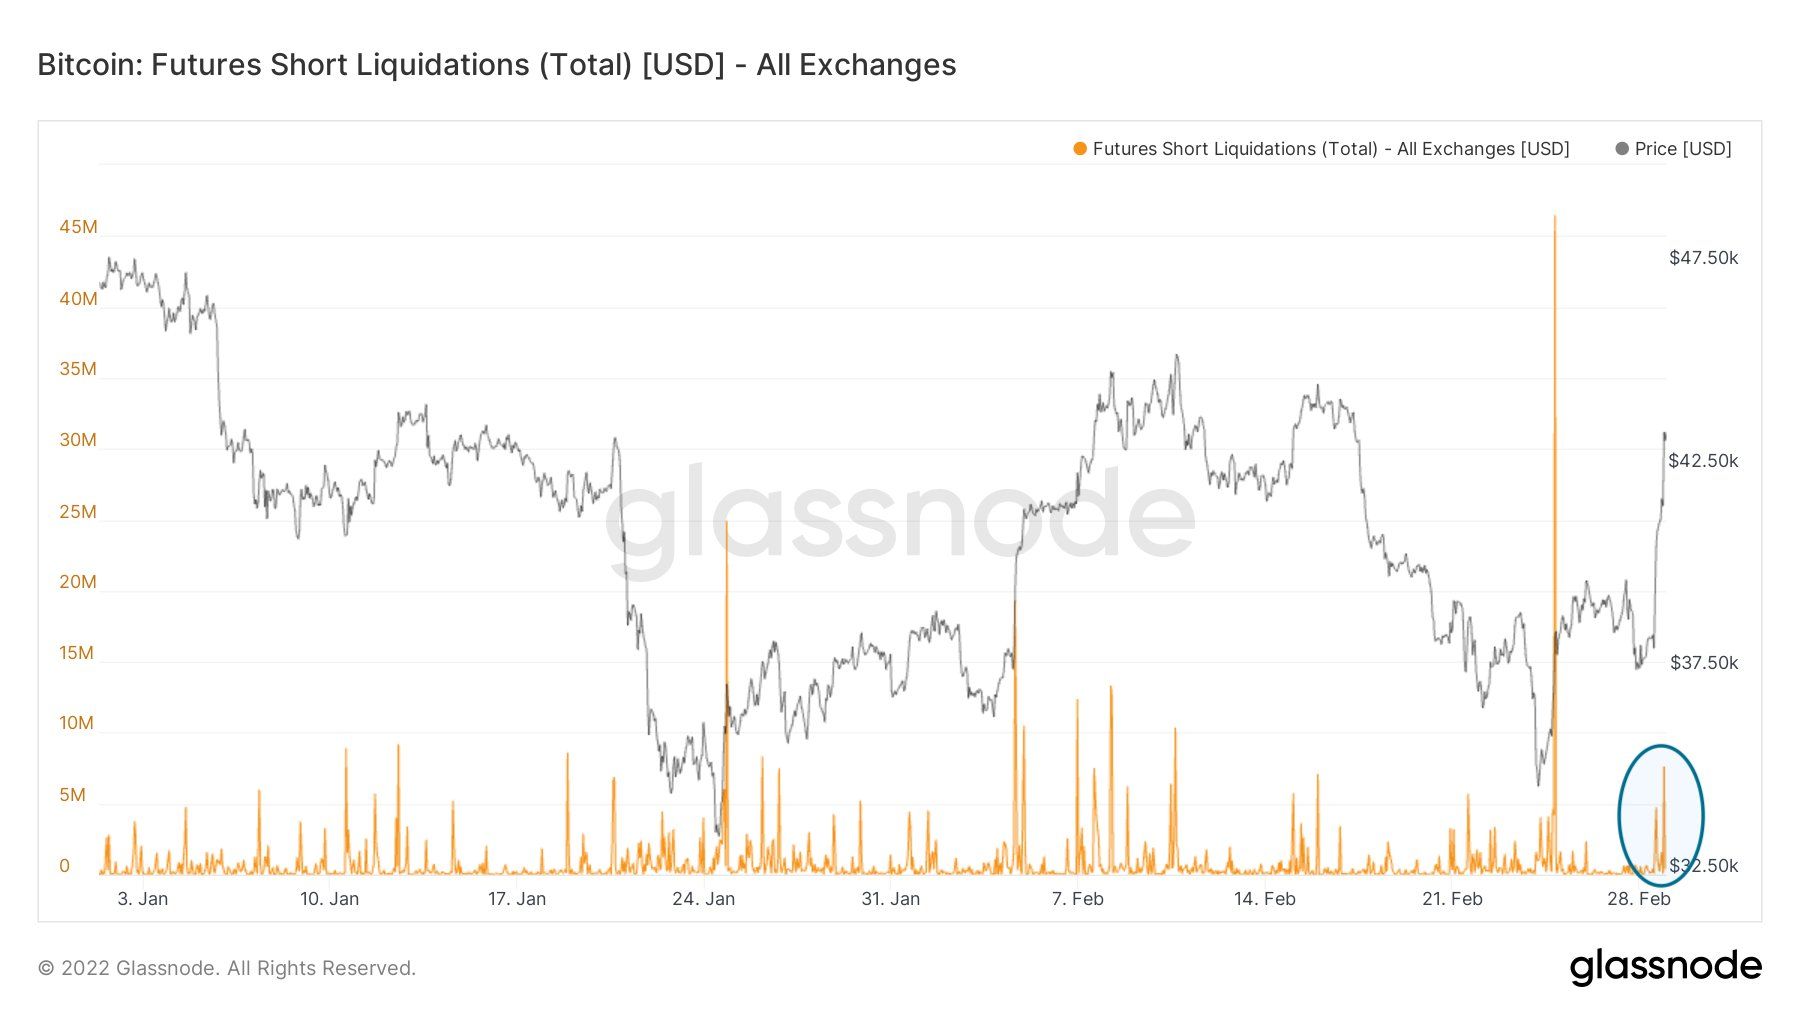Click the glassnode watermark in chart center
The image size is (1800, 1013).
(x=900, y=517)
